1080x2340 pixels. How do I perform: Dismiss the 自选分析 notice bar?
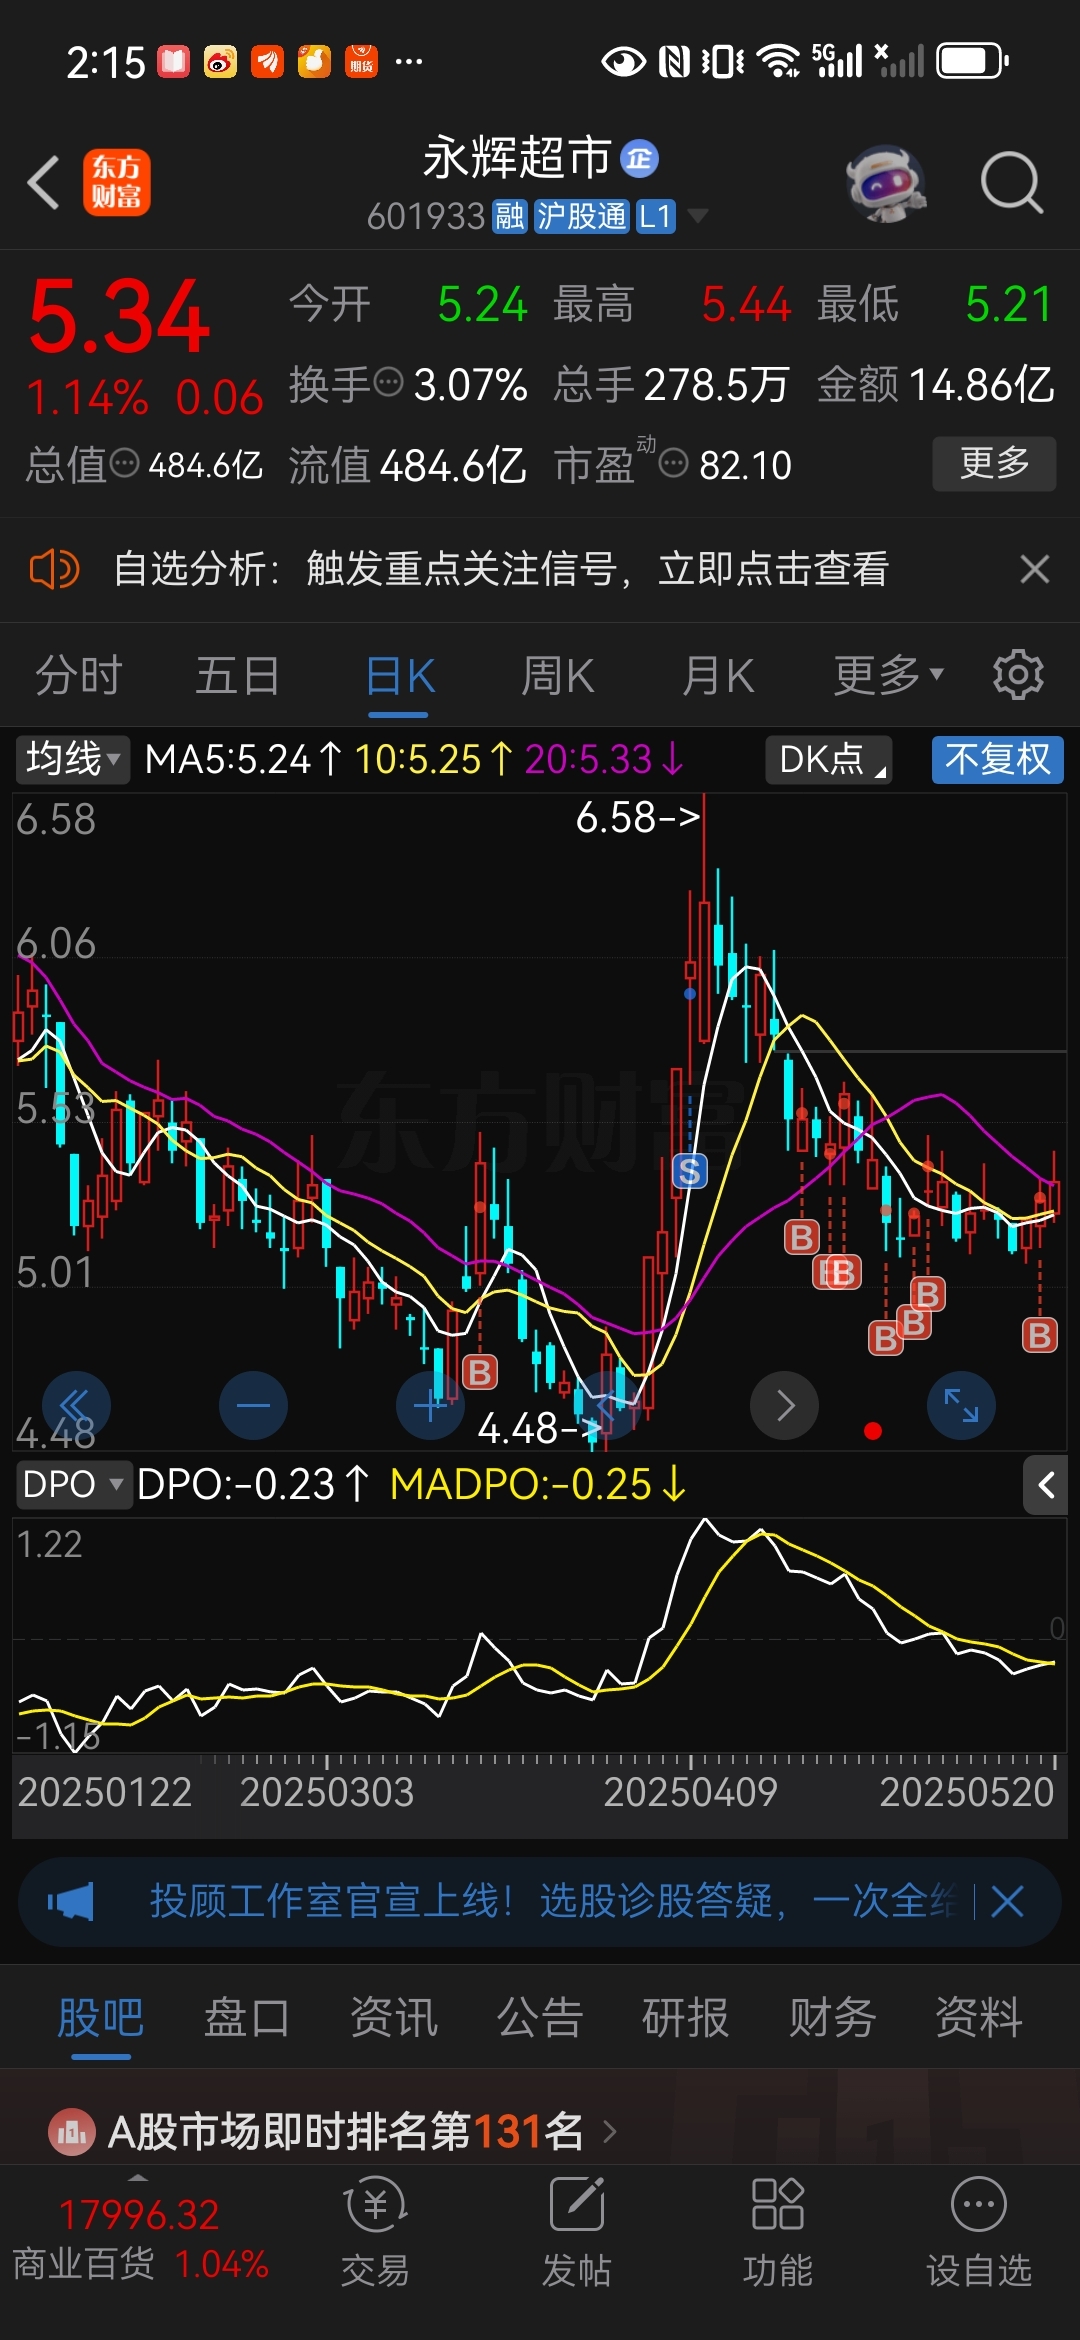[x=1035, y=570]
